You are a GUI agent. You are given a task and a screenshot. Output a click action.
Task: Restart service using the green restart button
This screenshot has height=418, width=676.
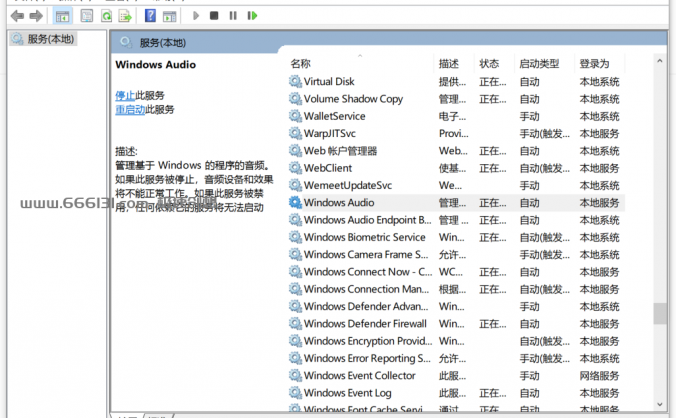[252, 16]
